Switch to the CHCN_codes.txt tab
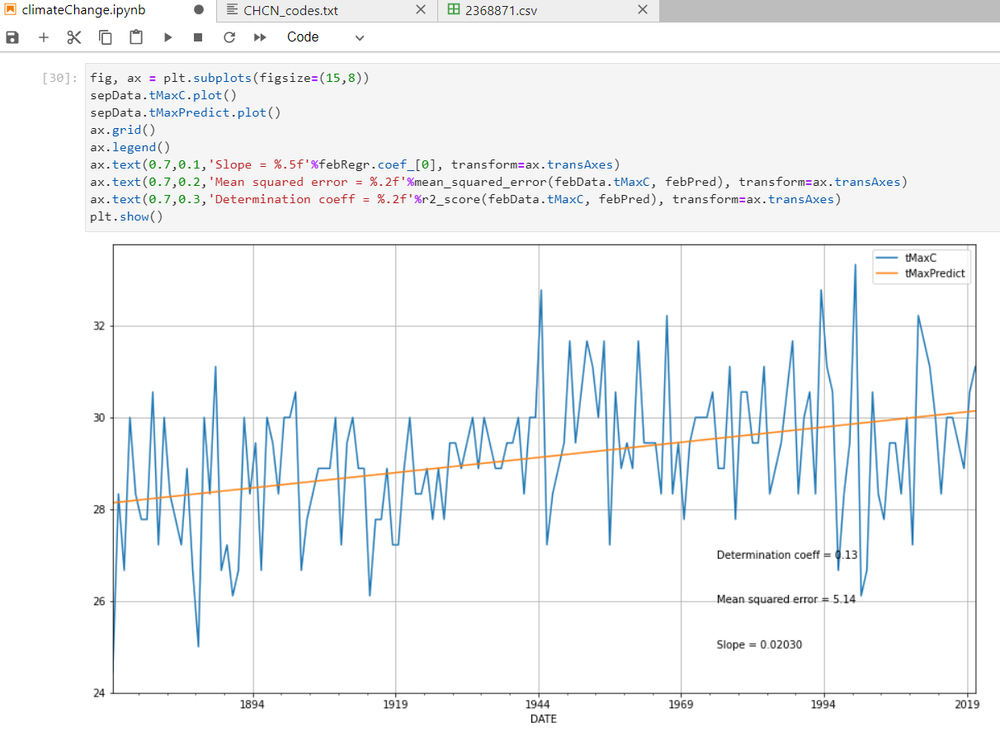Viewport: 1000px width, 729px height. point(292,11)
